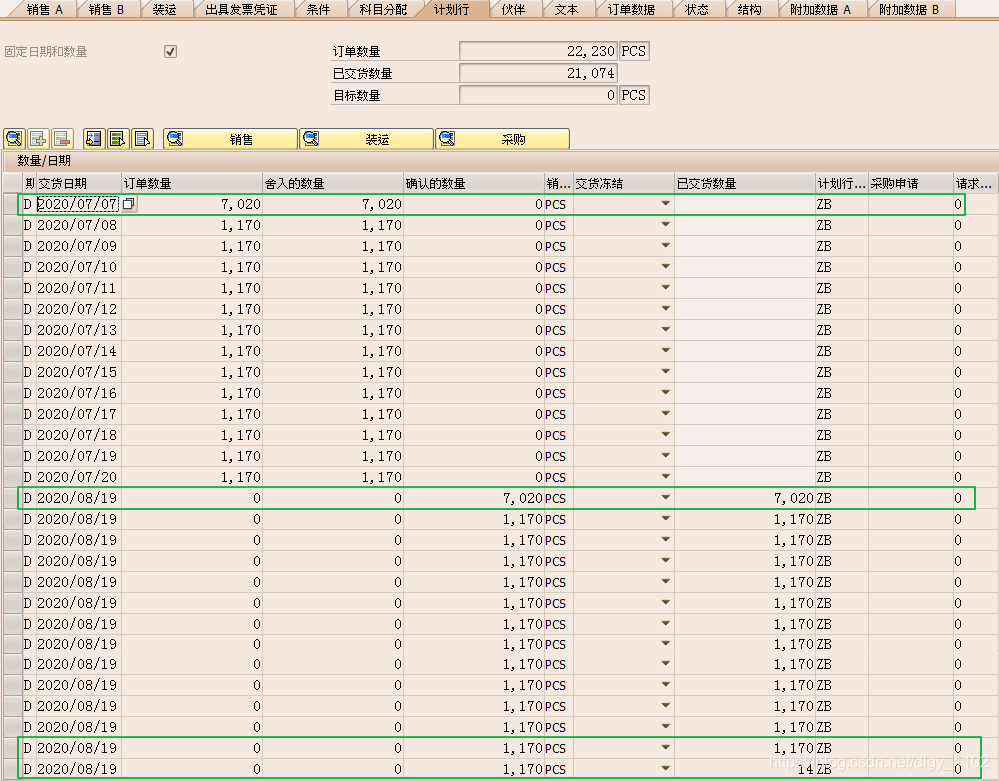Go to the 科目分配 tab
Image resolution: width=999 pixels, height=781 pixels.
[x=383, y=10]
